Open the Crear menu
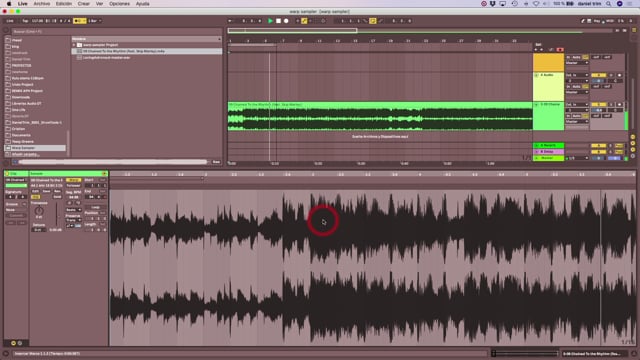The image size is (640, 360). click(x=83, y=4)
